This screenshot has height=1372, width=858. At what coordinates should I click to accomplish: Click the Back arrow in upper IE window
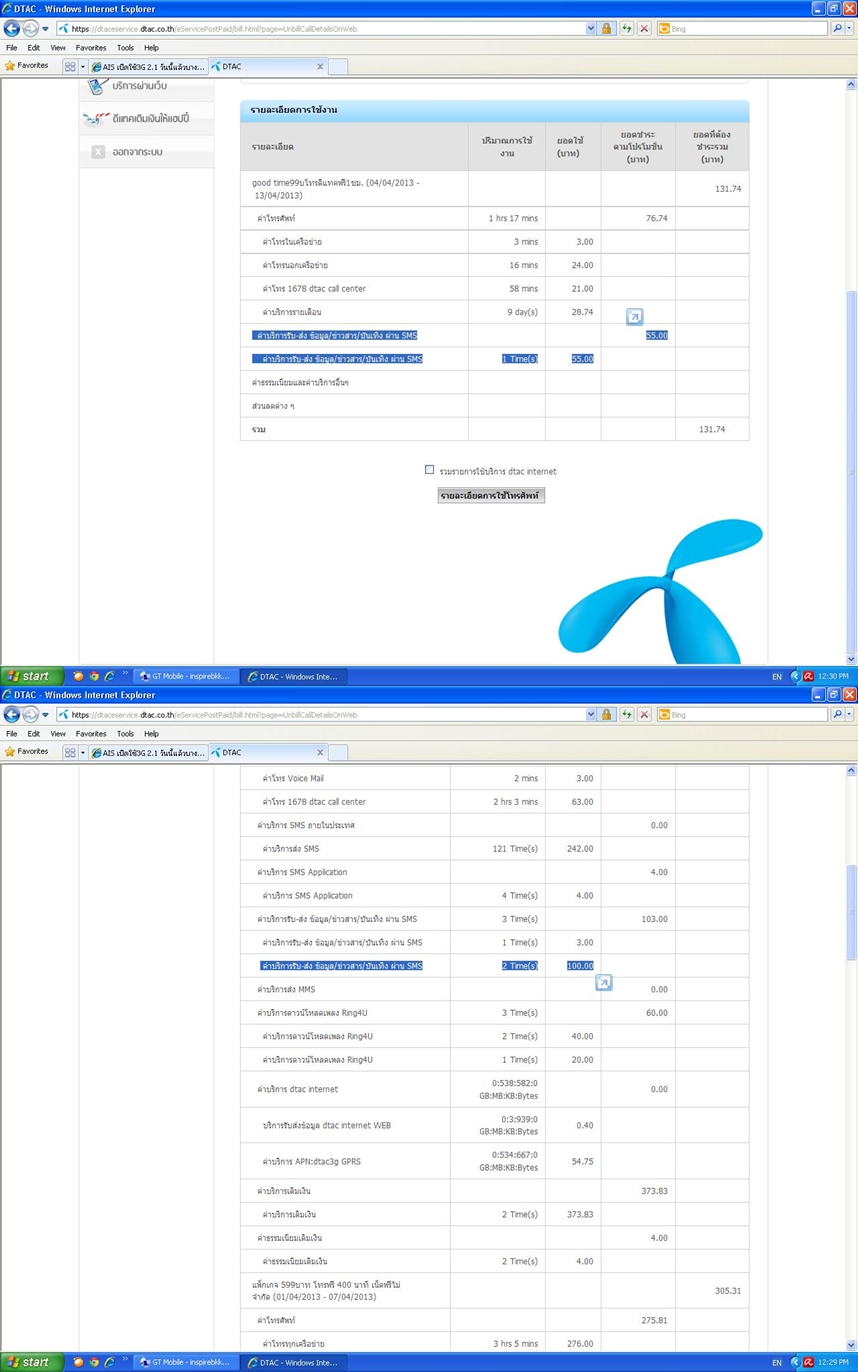(12, 29)
